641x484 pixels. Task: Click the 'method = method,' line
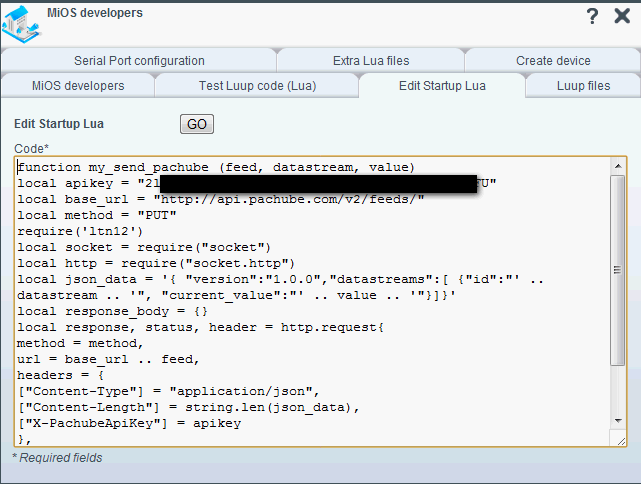80,343
